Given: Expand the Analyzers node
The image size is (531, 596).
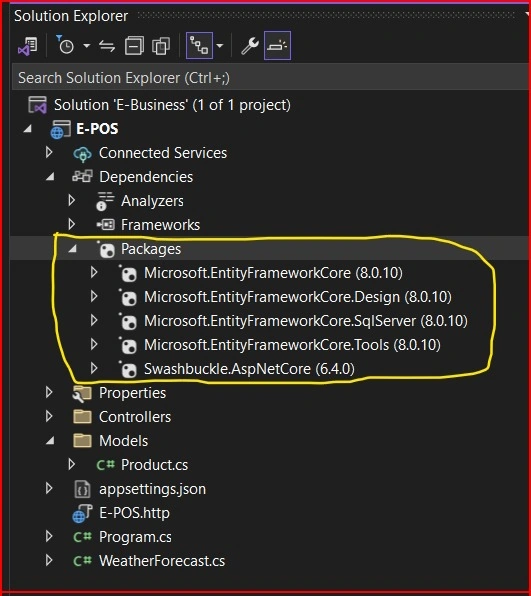Looking at the screenshot, I should point(71,200).
